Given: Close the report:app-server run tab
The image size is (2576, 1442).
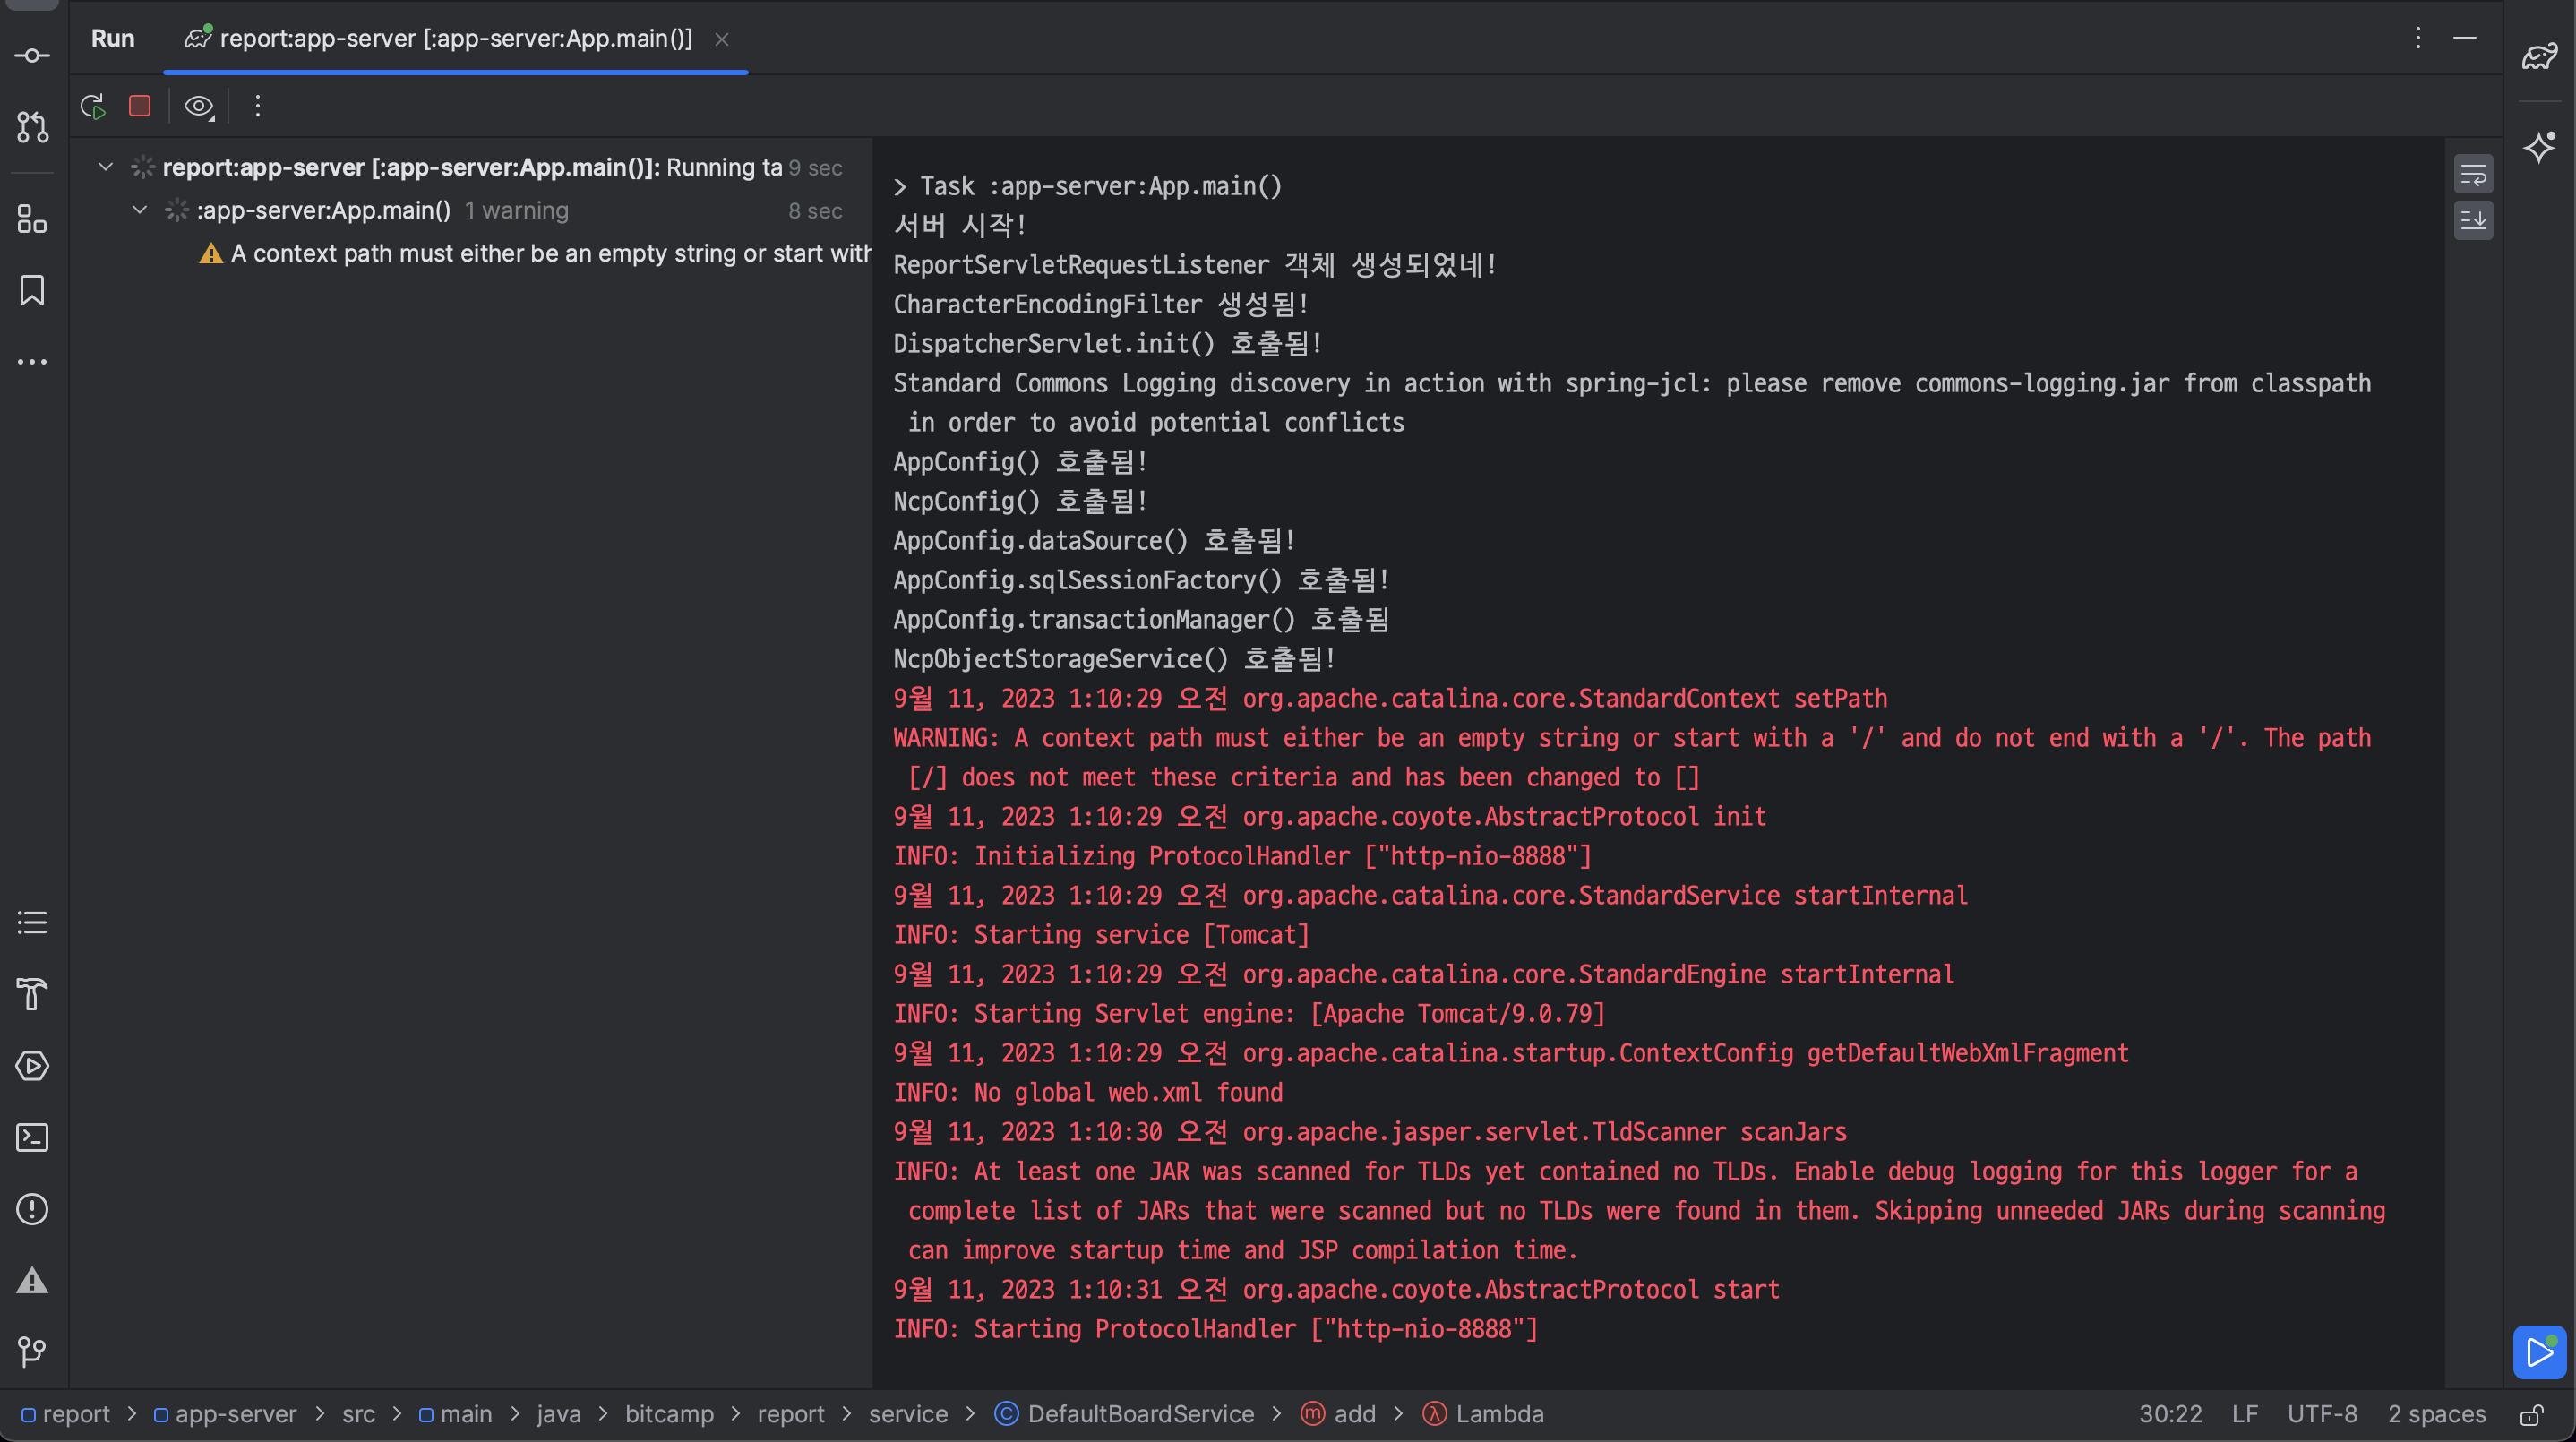Looking at the screenshot, I should pyautogui.click(x=722, y=39).
